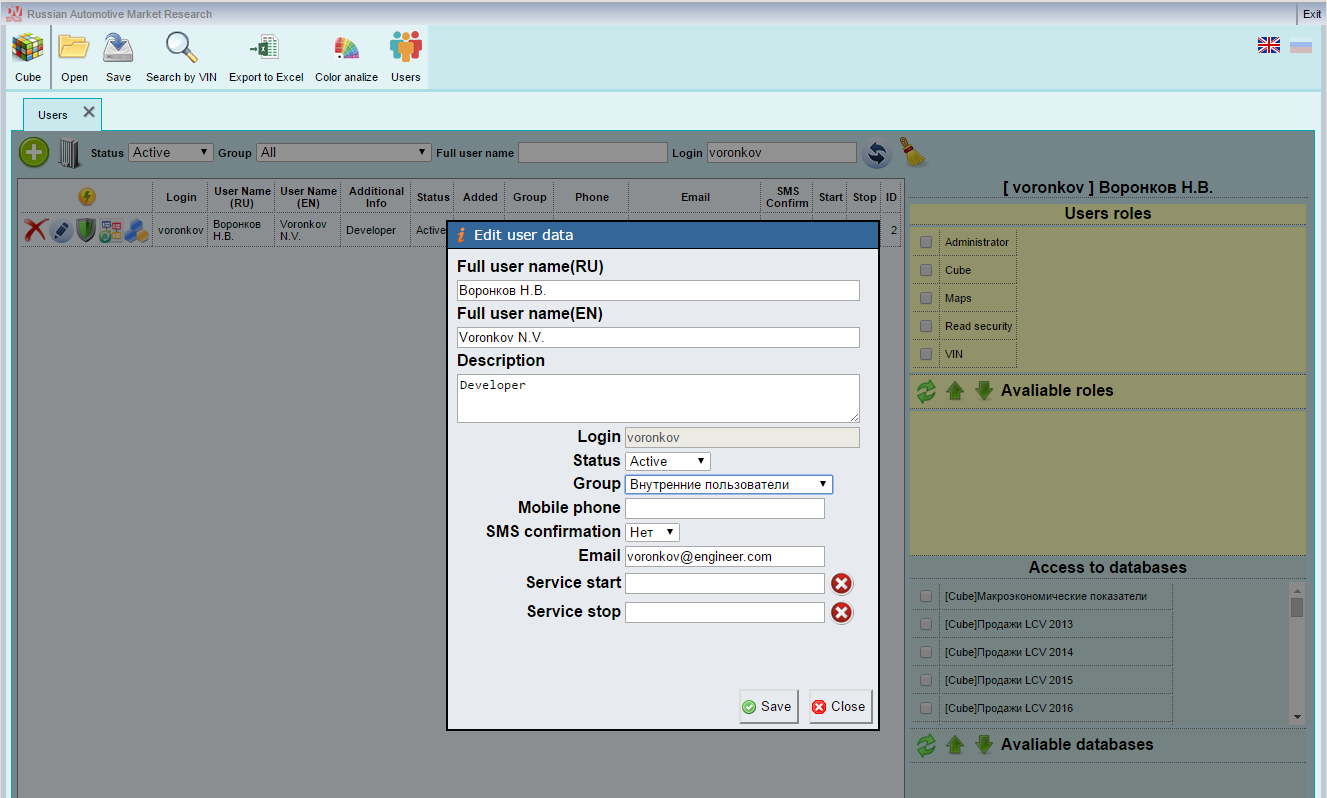This screenshot has height=798, width=1327.
Task: Check the Read security role checkbox
Action: [x=926, y=326]
